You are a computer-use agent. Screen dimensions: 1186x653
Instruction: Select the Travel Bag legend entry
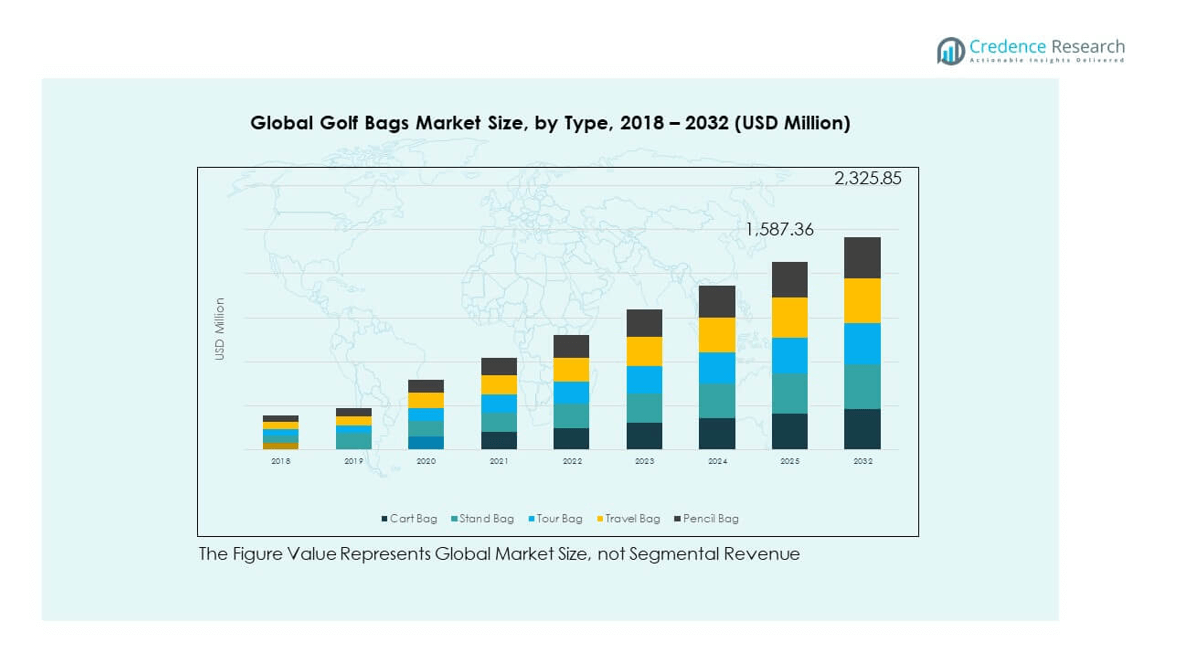coord(627,519)
